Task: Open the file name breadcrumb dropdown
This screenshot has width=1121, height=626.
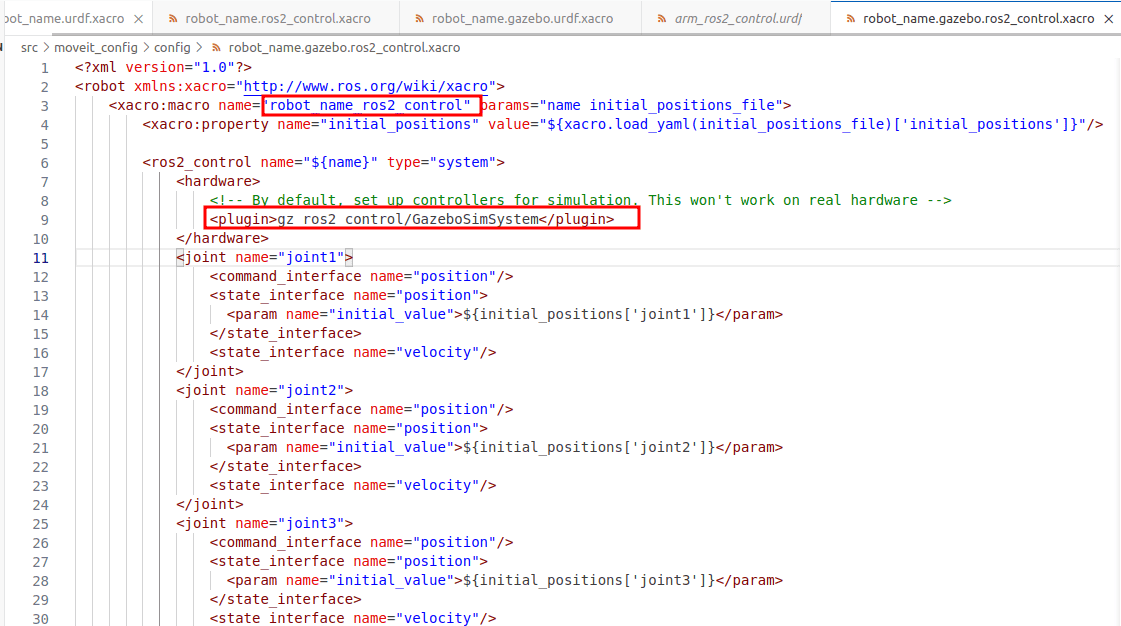Action: click(344, 47)
